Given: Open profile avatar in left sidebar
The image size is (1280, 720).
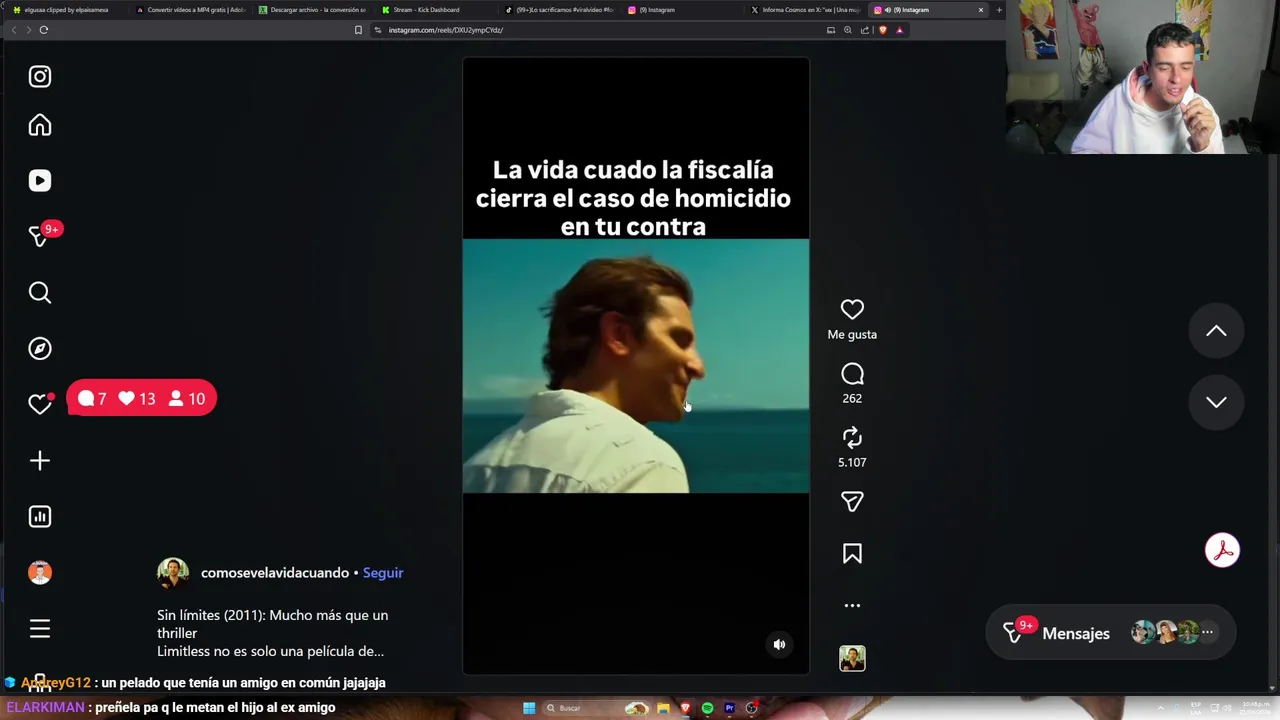Looking at the screenshot, I should [x=40, y=573].
